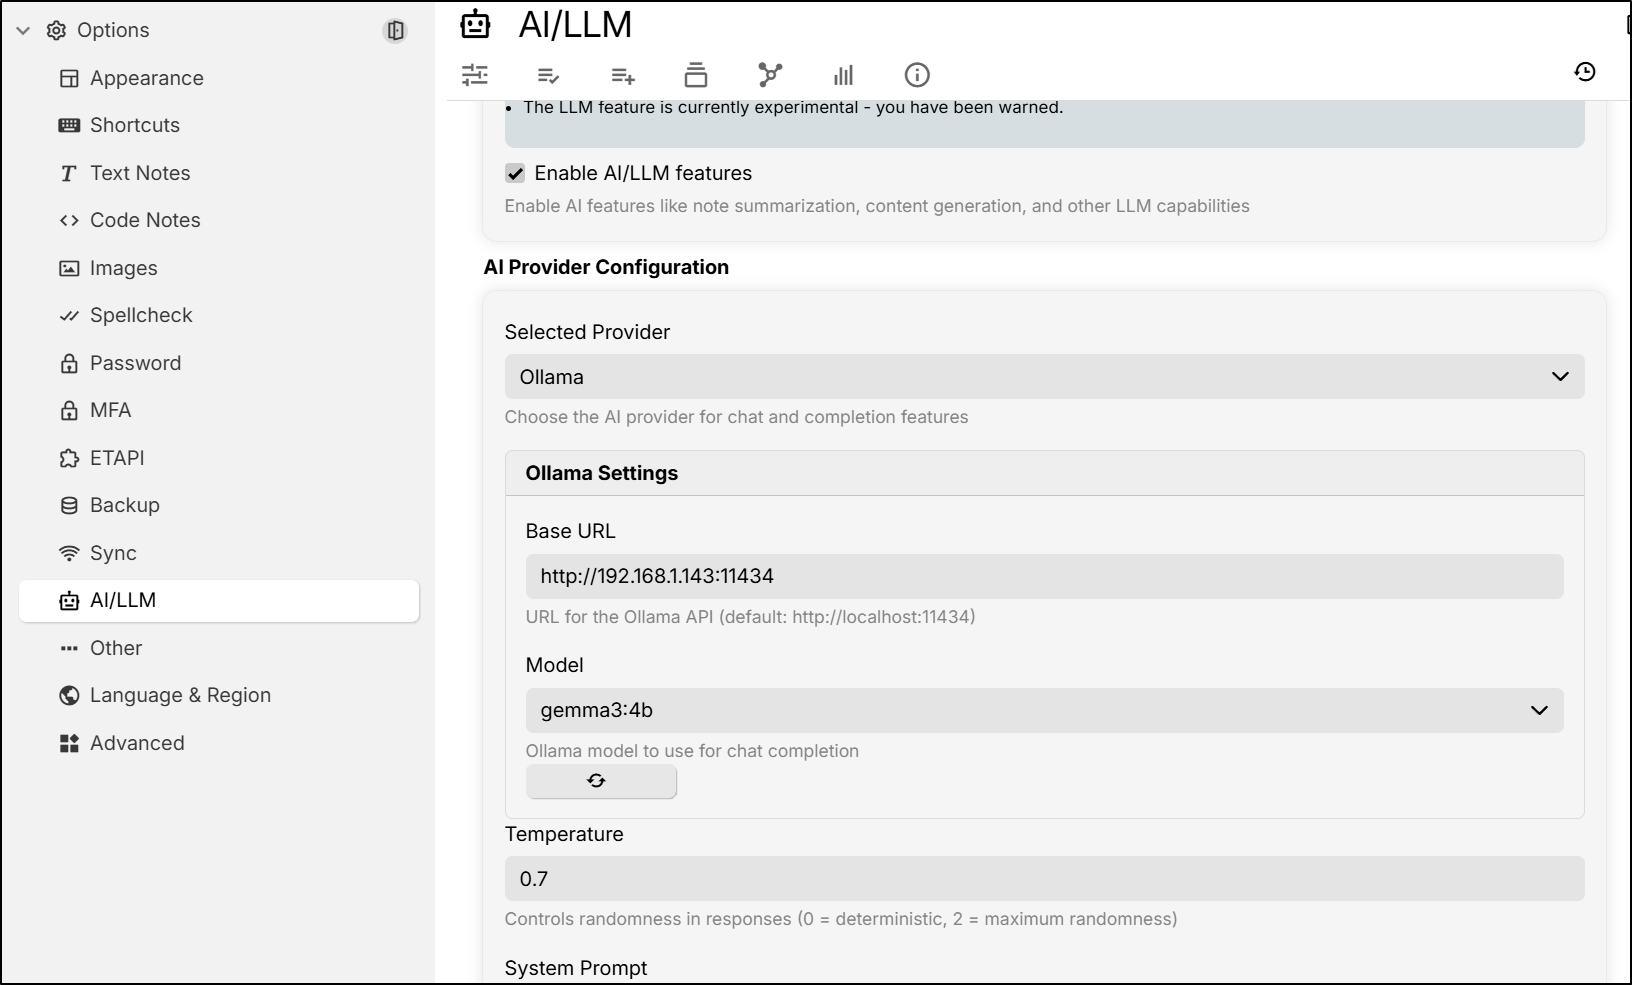Click the Language & Region globe icon
Screen dimensions: 1632x985
pos(69,695)
